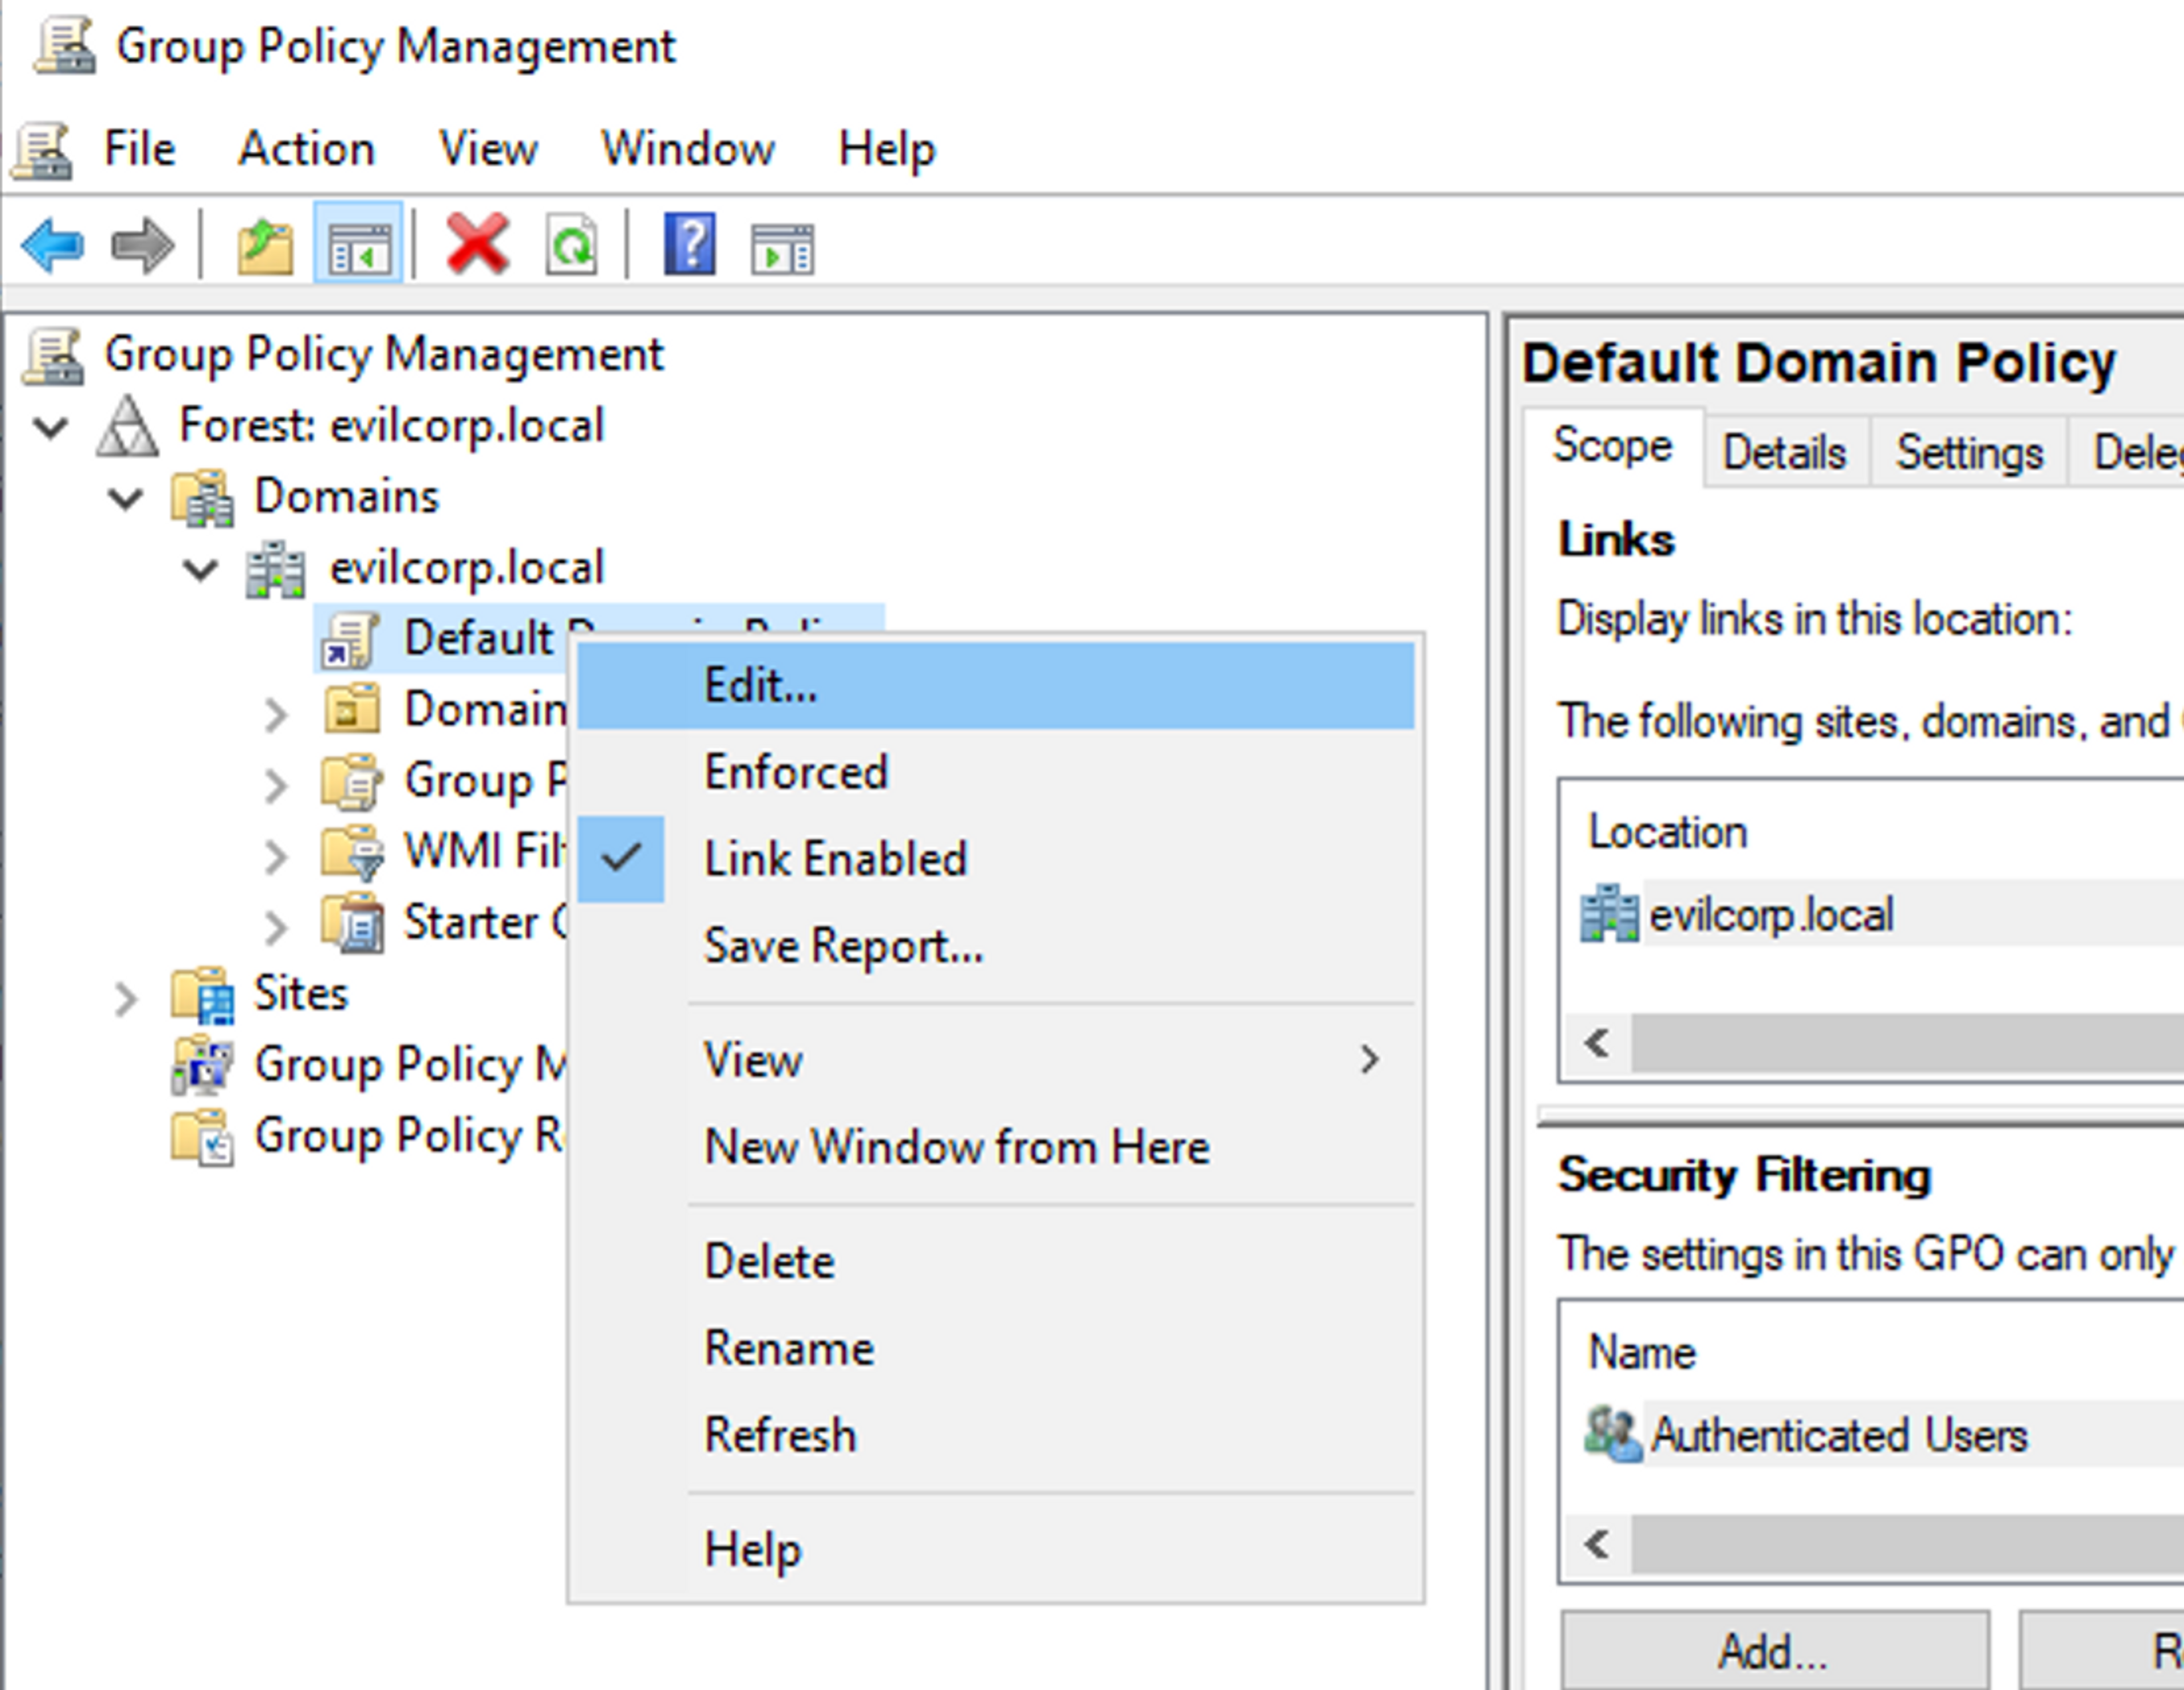Click the blue question mark Help icon
This screenshot has height=1690, width=2184.
(690, 245)
